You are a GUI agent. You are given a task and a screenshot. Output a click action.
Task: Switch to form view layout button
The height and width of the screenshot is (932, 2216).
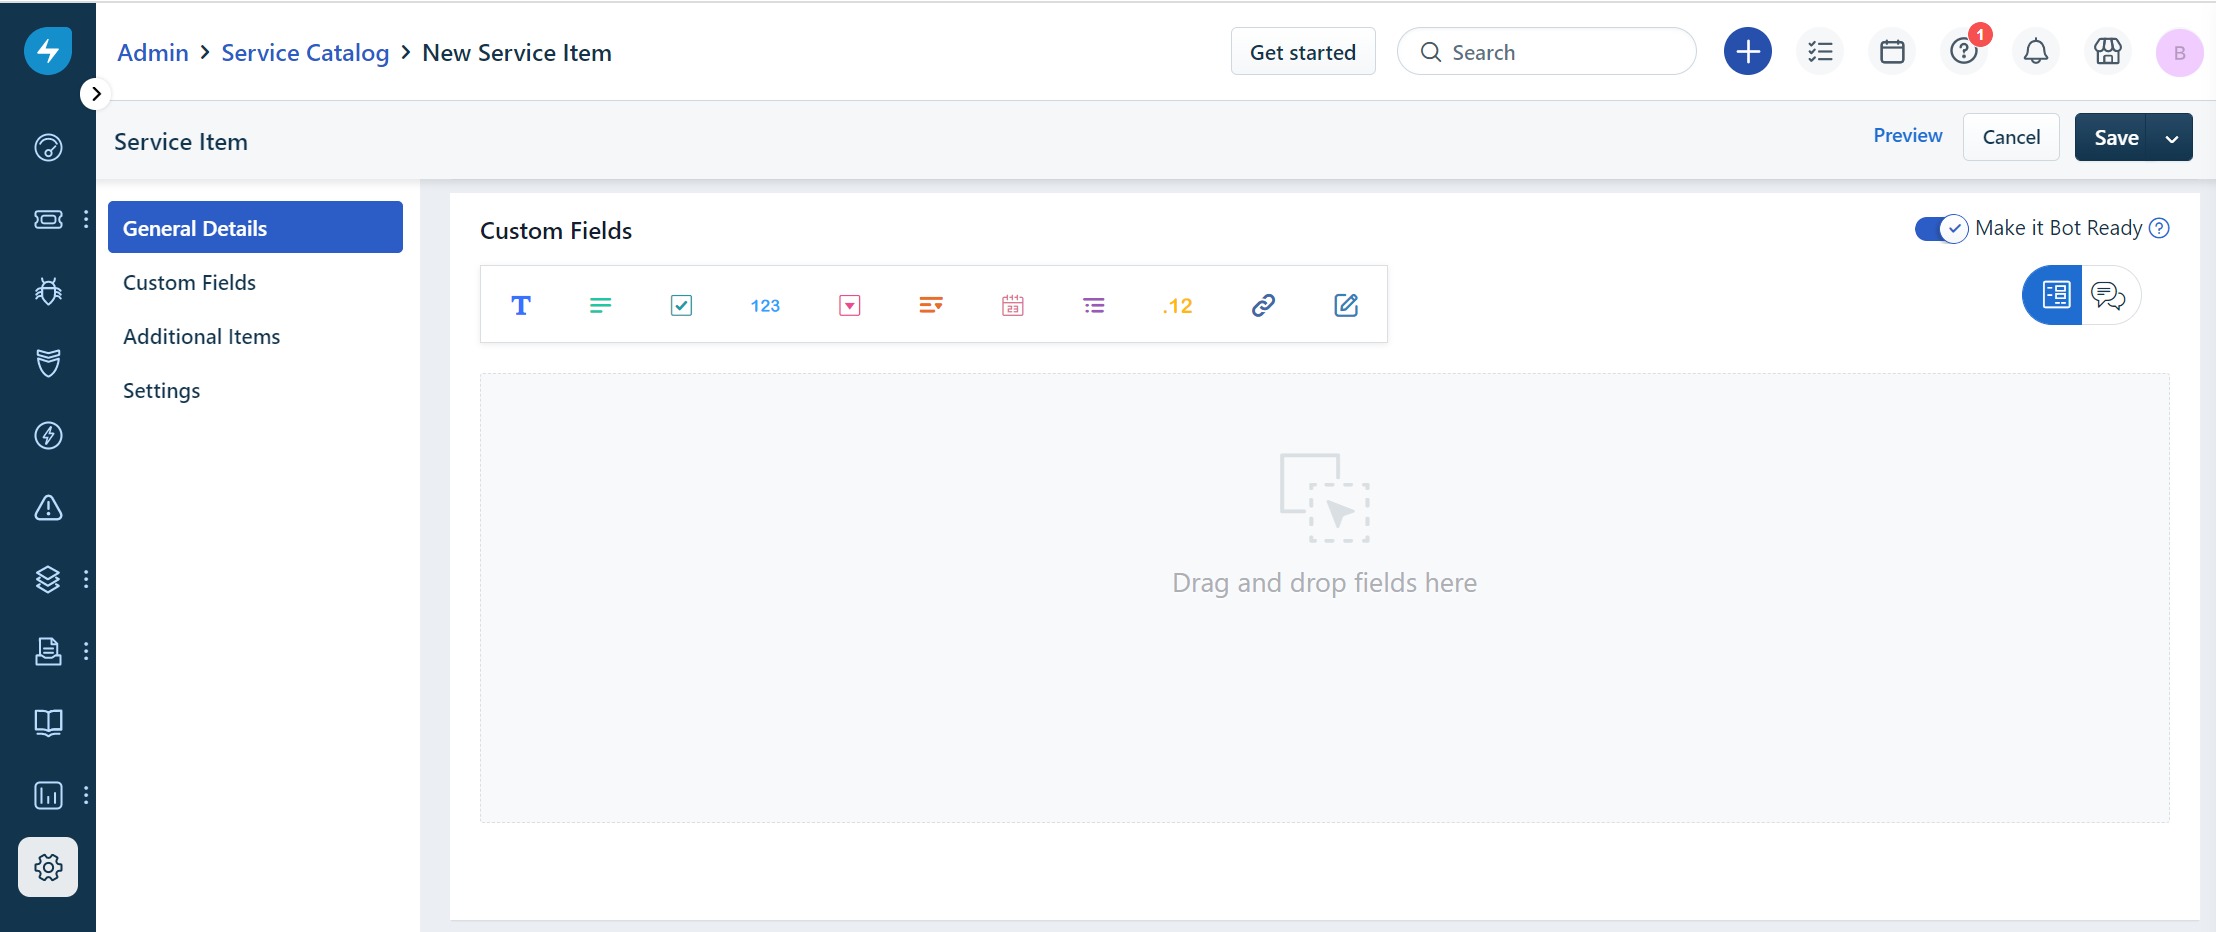pos(2053,295)
